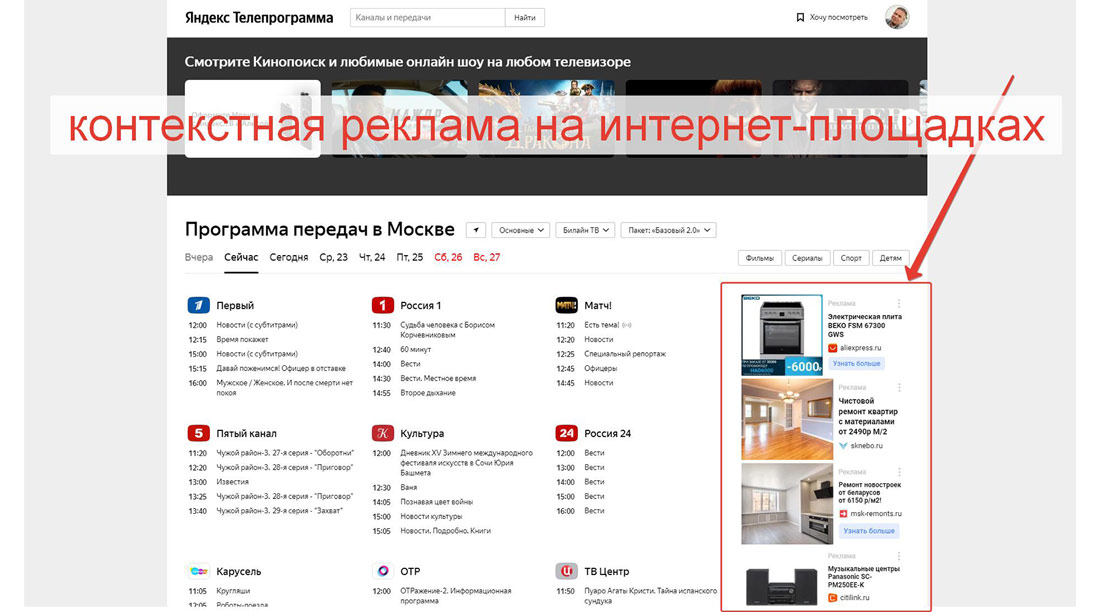The width and height of the screenshot is (1100, 612).
Task: Open the Второе дыхание programme
Action: click(x=428, y=393)
